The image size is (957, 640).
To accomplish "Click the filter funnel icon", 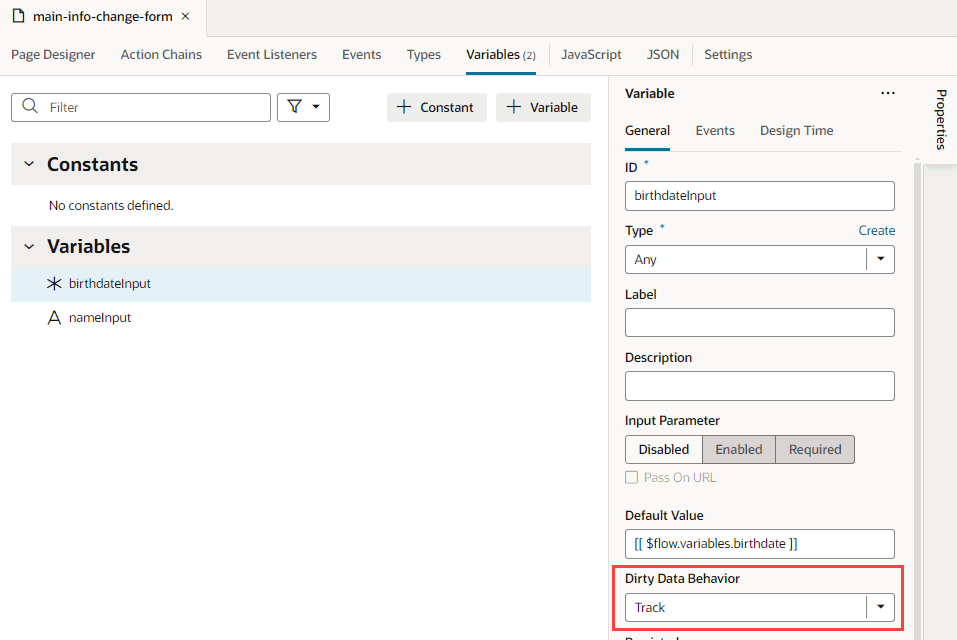I will pos(295,107).
